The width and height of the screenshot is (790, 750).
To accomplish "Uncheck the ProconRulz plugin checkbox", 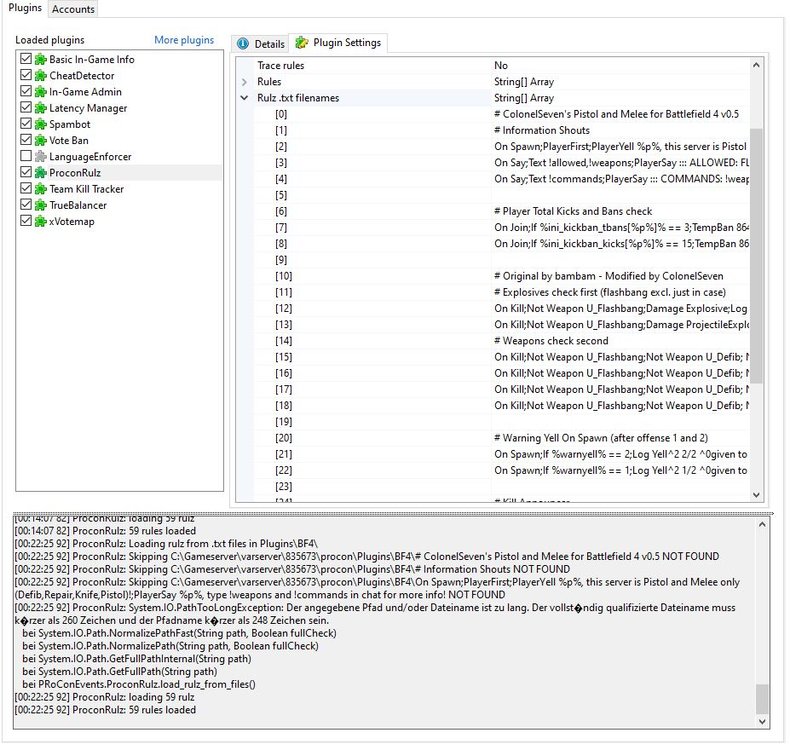I will pyautogui.click(x=26, y=173).
